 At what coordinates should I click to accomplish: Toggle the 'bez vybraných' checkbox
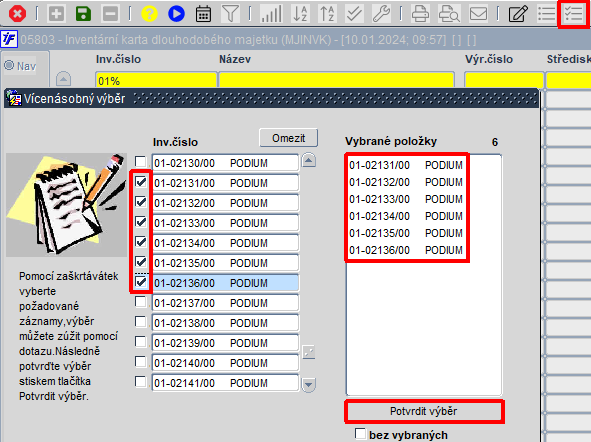360,434
